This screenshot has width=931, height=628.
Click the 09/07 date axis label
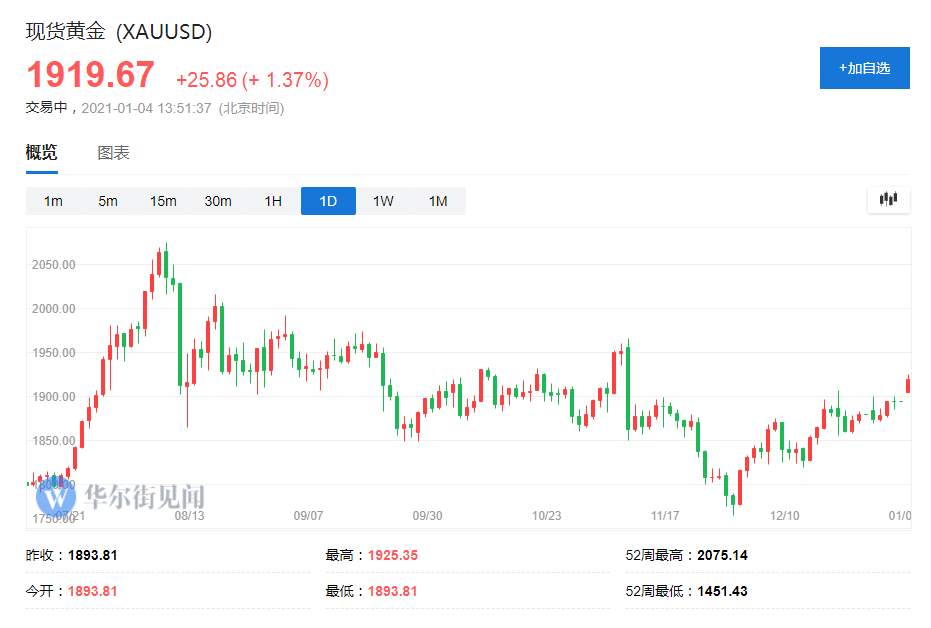click(308, 516)
